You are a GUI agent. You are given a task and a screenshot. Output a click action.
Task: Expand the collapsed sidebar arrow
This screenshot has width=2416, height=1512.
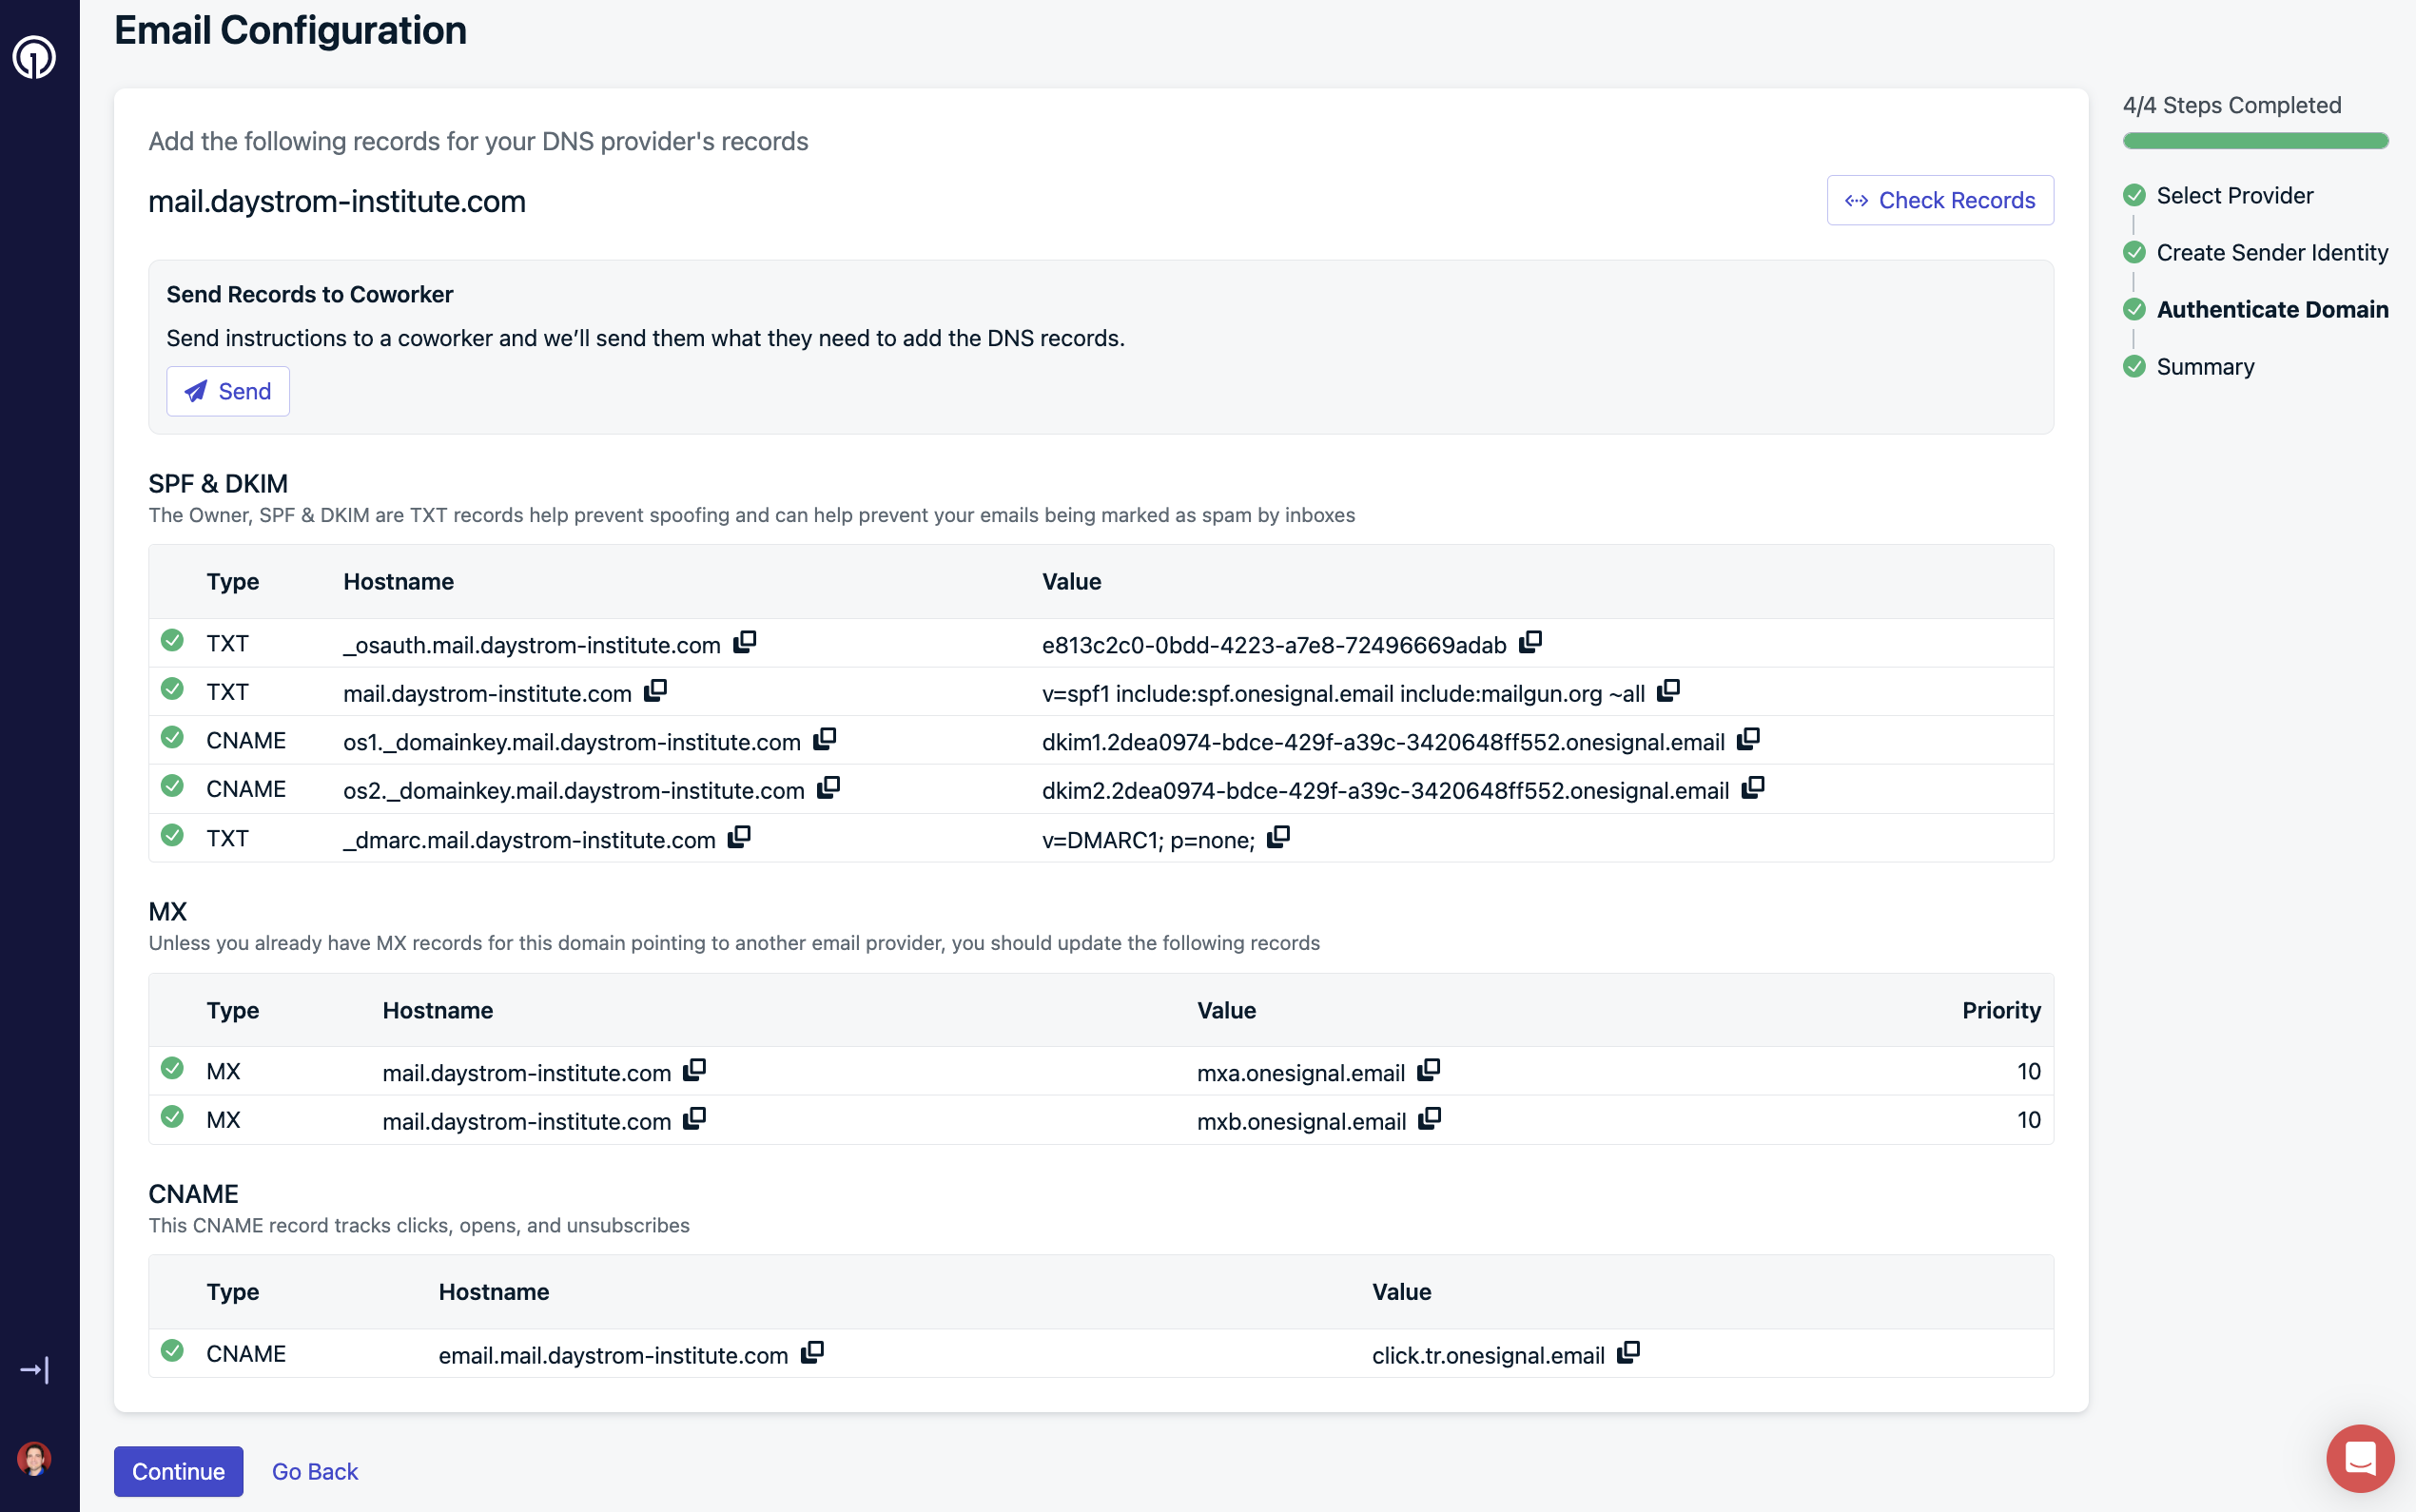pyautogui.click(x=34, y=1369)
